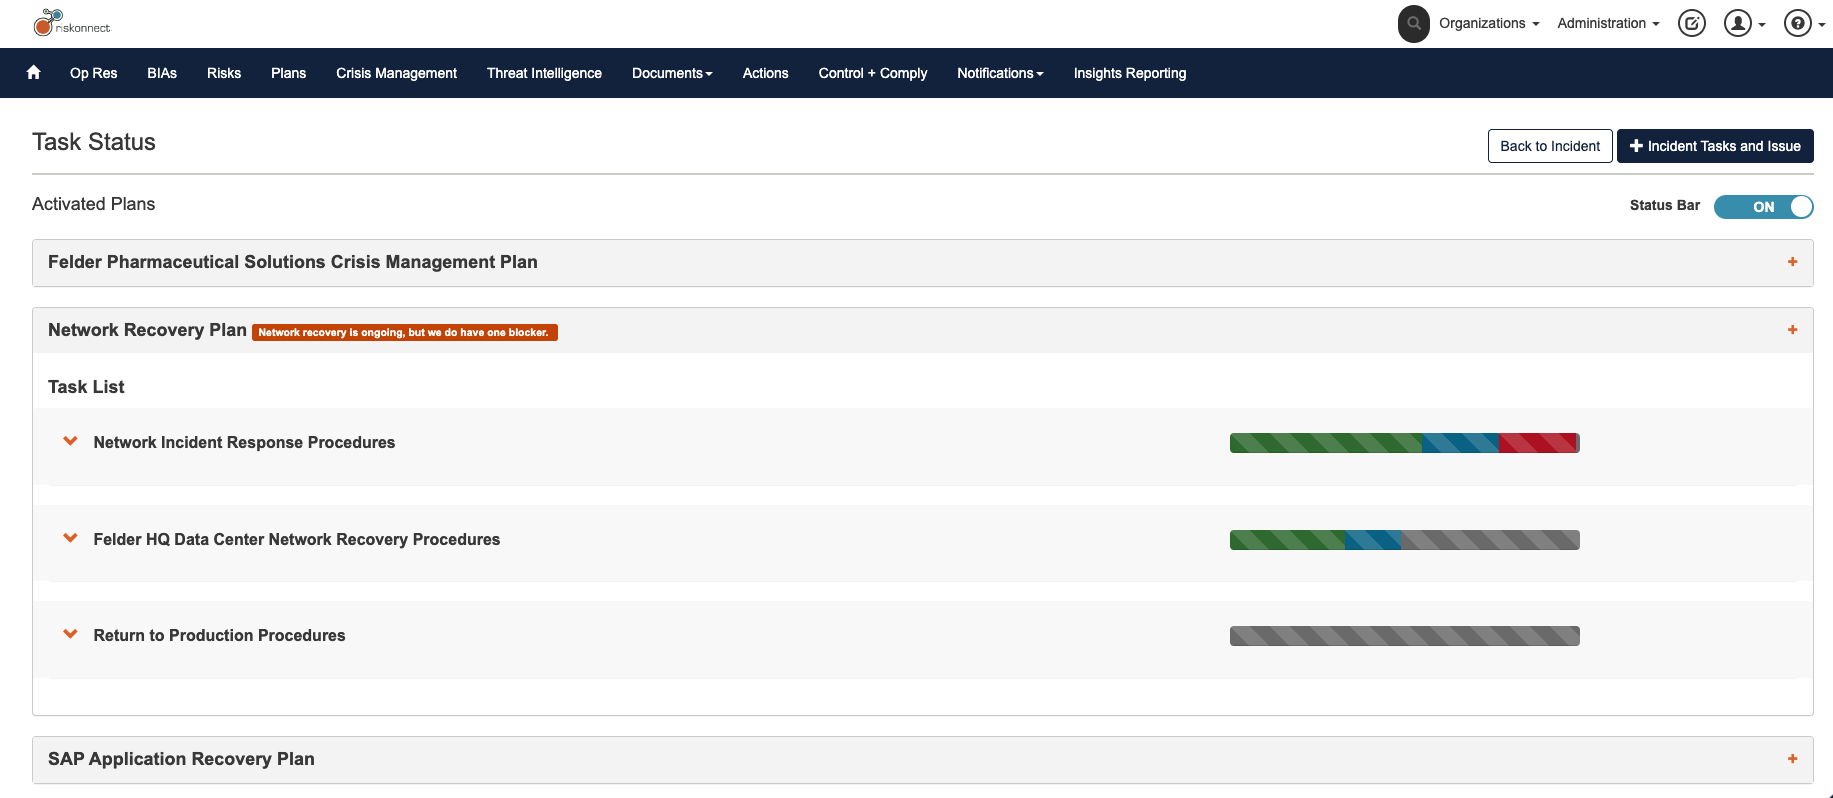Turn off the Status Bar switch
1833x798 pixels.
pyautogui.click(x=1763, y=206)
